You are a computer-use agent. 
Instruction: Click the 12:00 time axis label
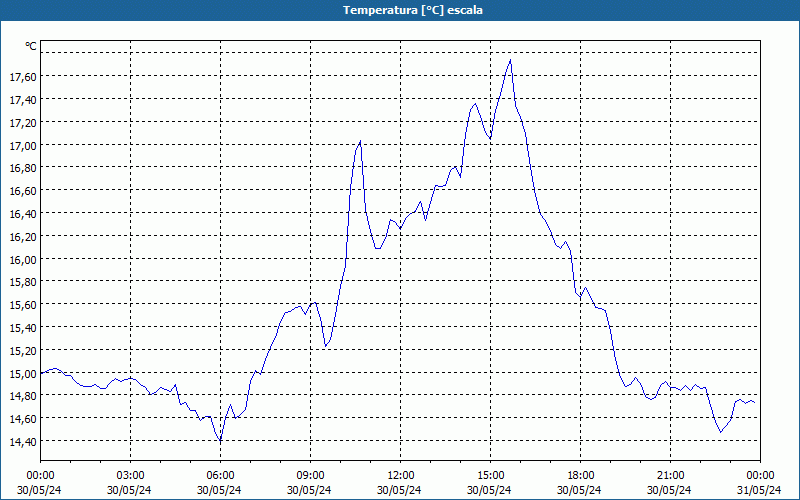pyautogui.click(x=401, y=476)
